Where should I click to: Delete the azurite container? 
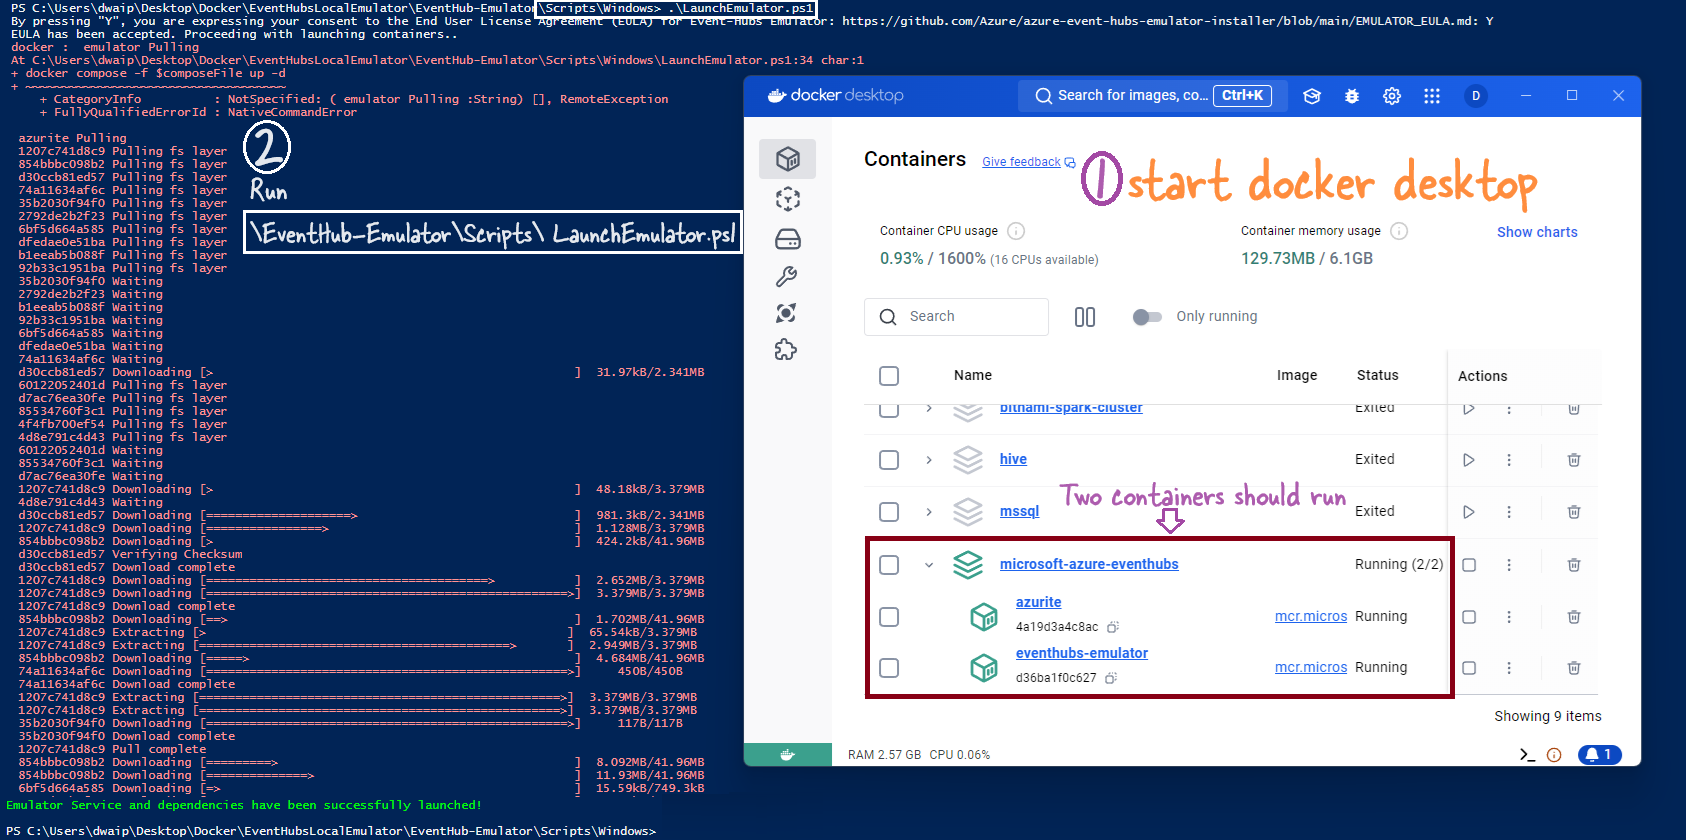point(1574,617)
